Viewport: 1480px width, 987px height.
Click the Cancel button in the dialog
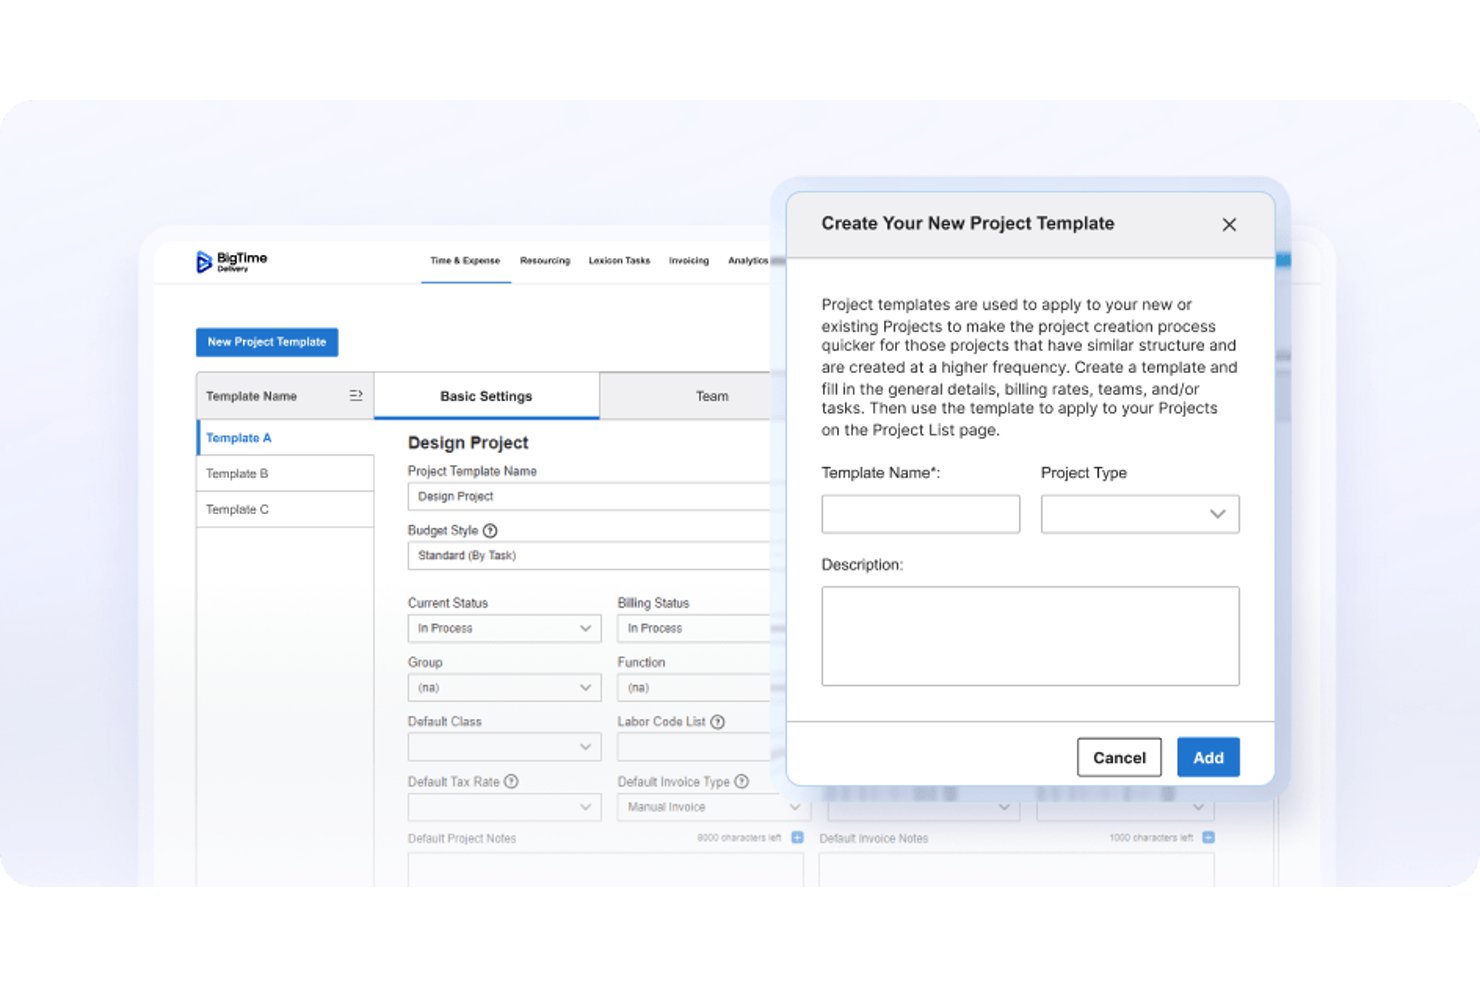click(1119, 758)
